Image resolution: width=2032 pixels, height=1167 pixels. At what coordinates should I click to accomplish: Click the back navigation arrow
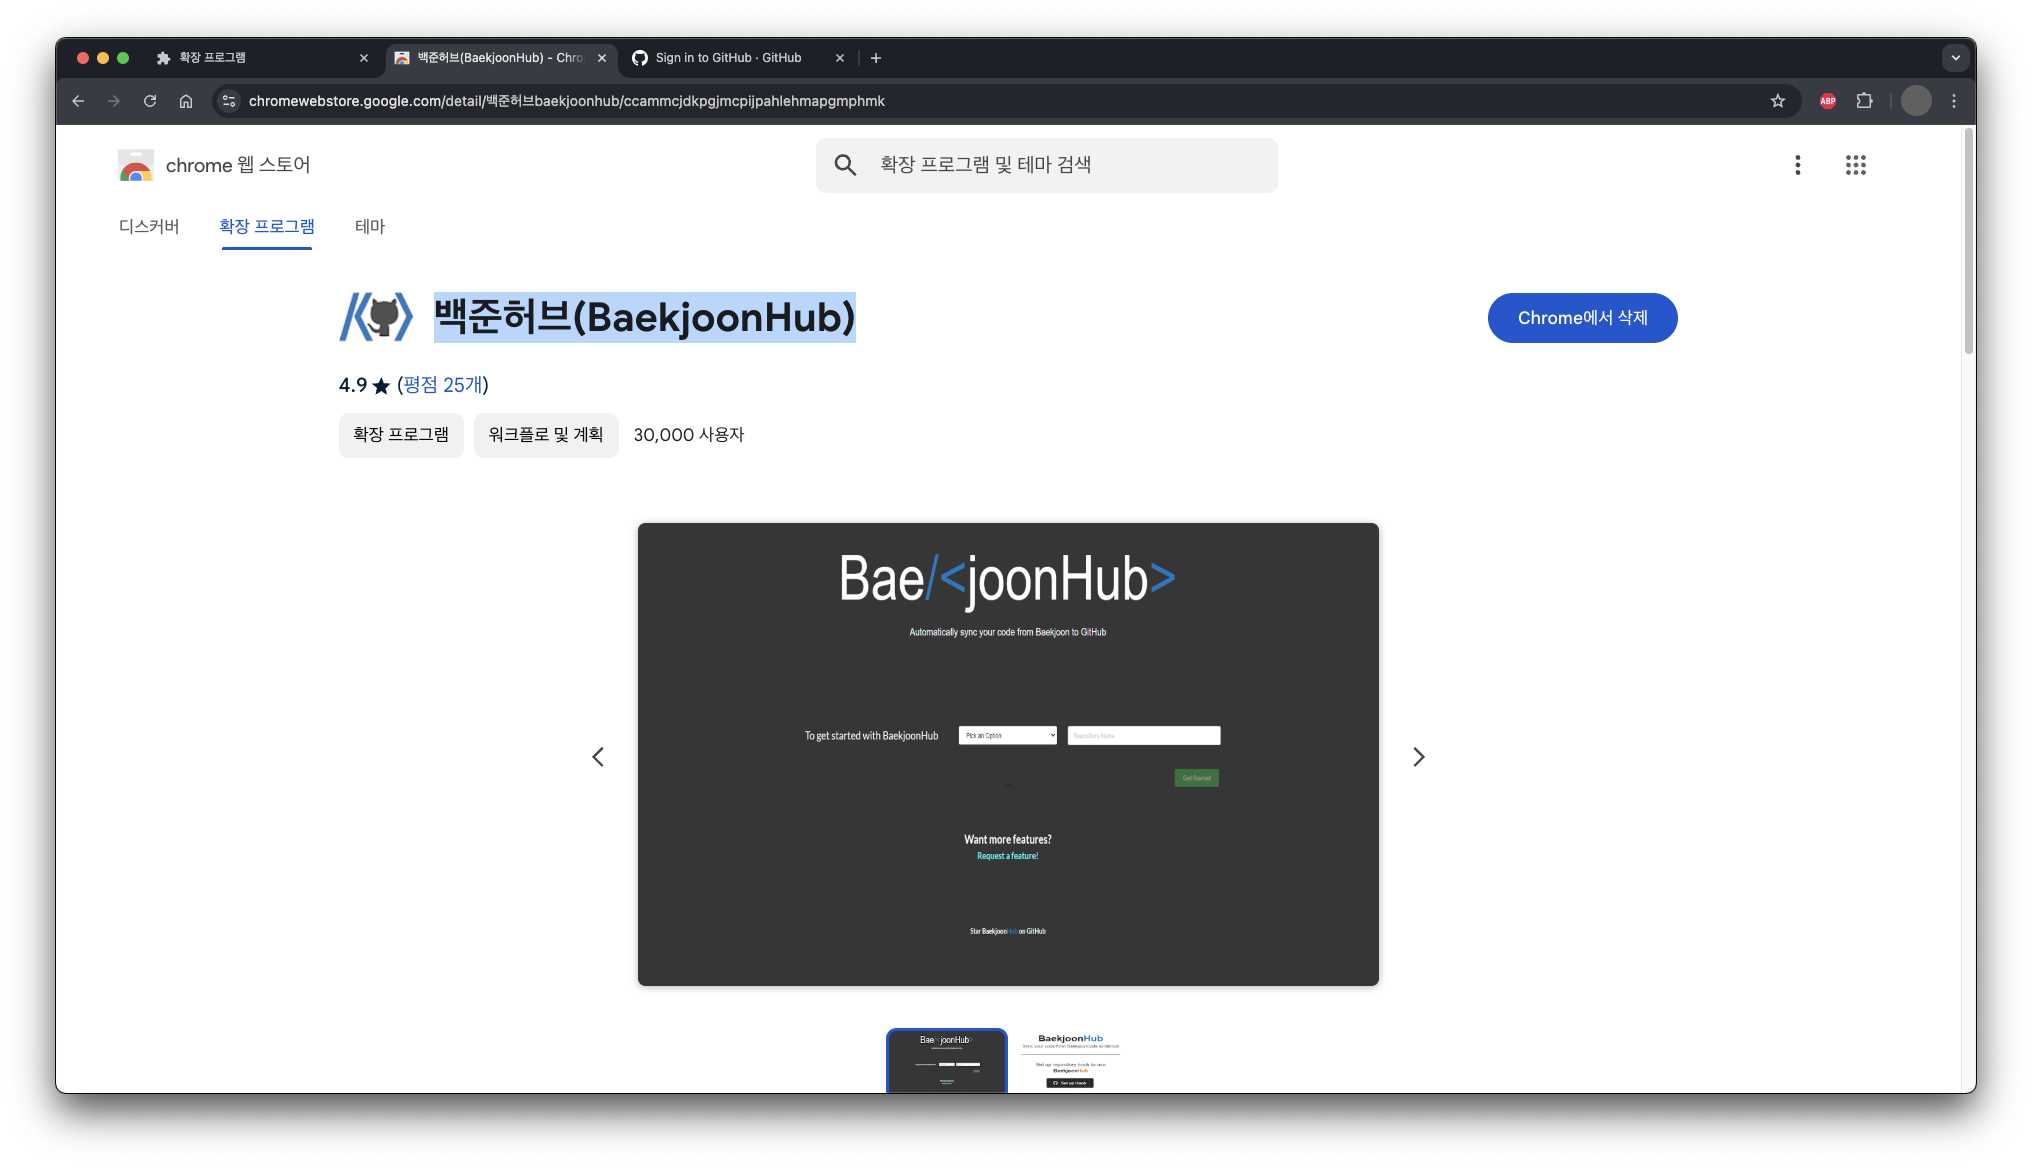(78, 101)
